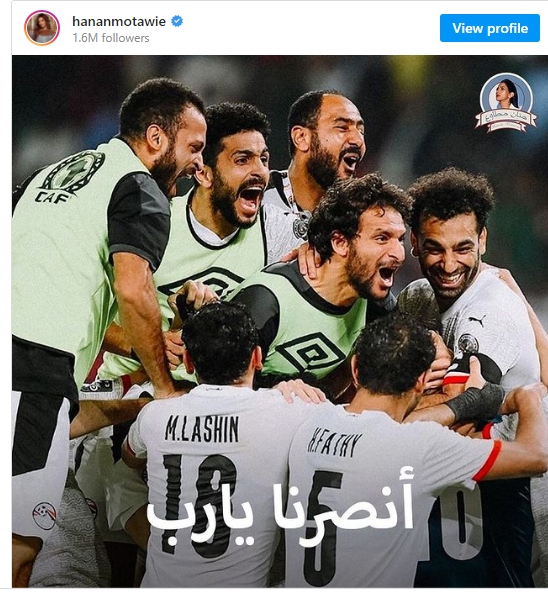Click the federation crest on the white shorts
The image size is (548, 592).
pos(44,515)
